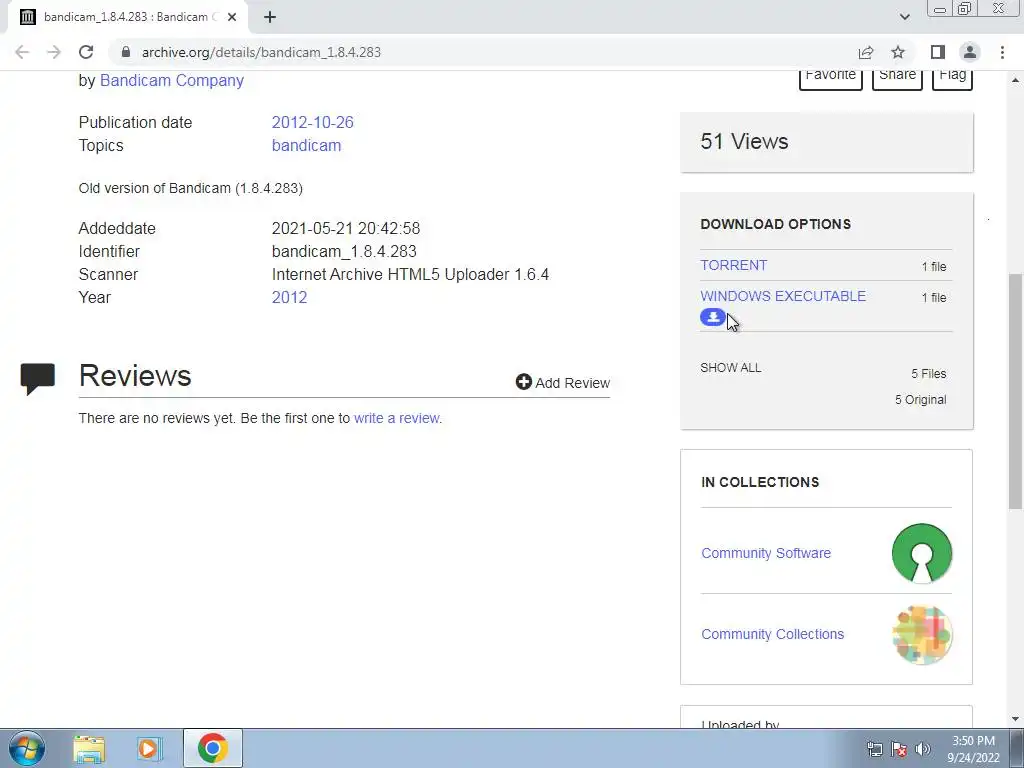Click the scrollbar up arrow
This screenshot has width=1024, height=768.
coord(1016,80)
